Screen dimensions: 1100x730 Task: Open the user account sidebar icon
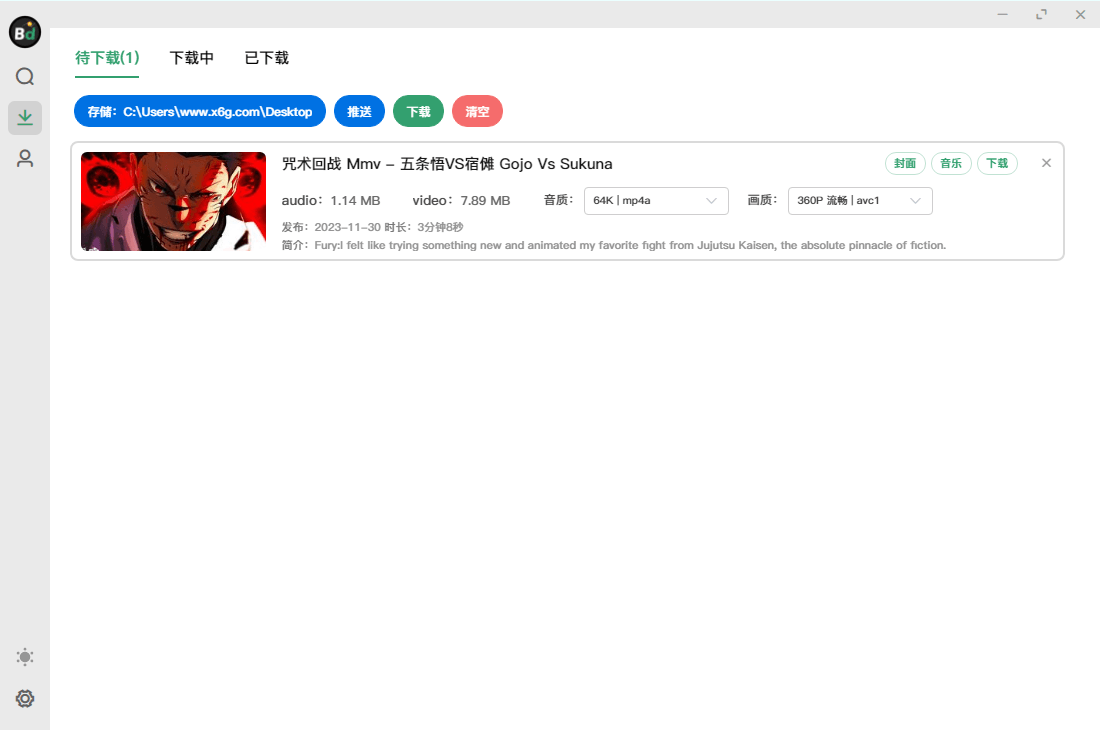[x=24, y=158]
